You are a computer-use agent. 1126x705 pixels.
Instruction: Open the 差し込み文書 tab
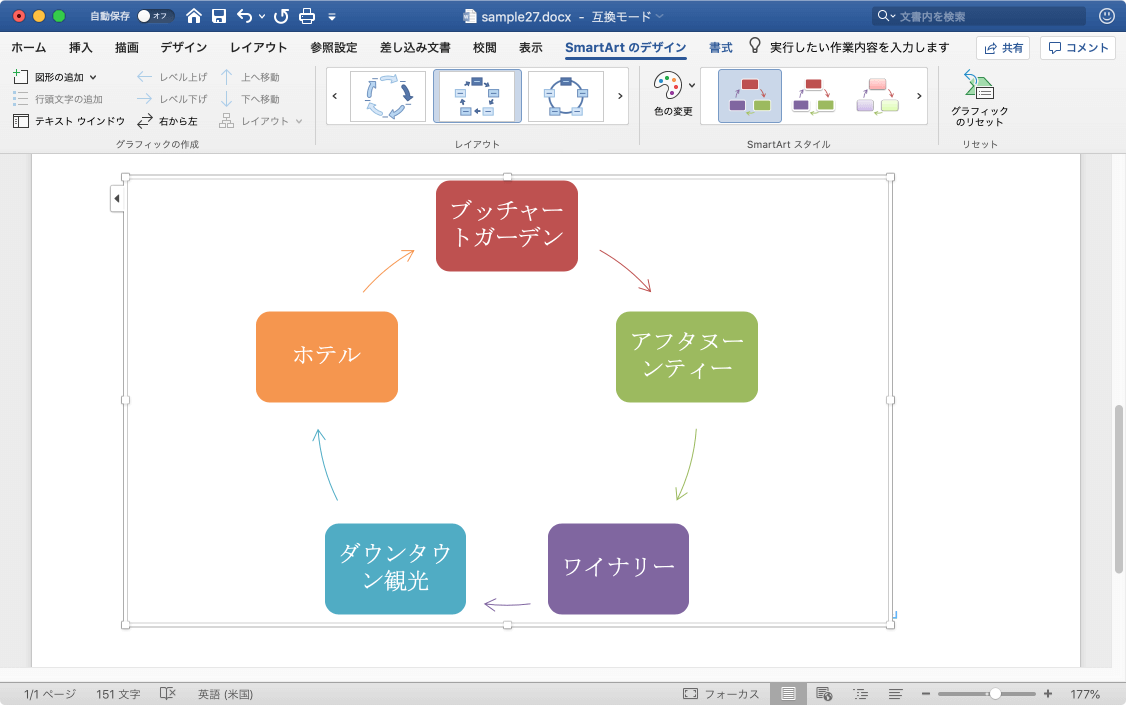pos(415,47)
